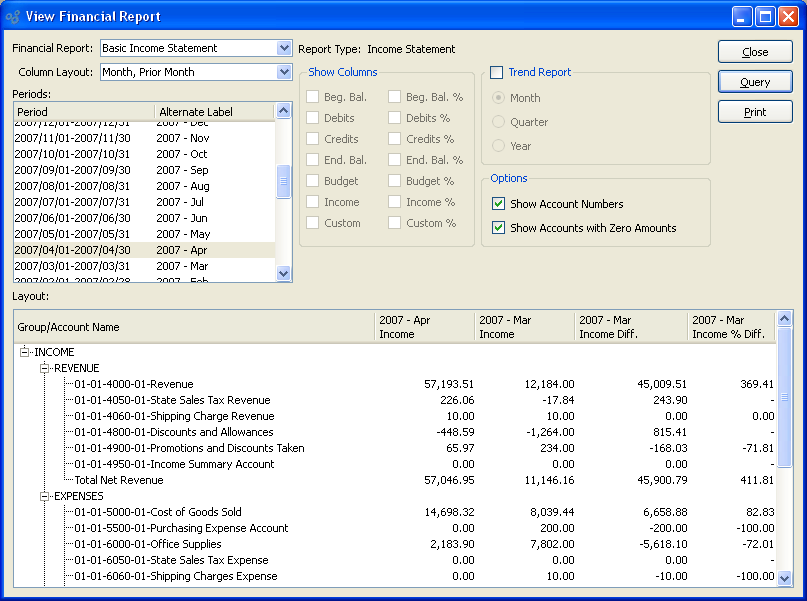
Task: Click the application icon in title bar
Action: [12, 16]
